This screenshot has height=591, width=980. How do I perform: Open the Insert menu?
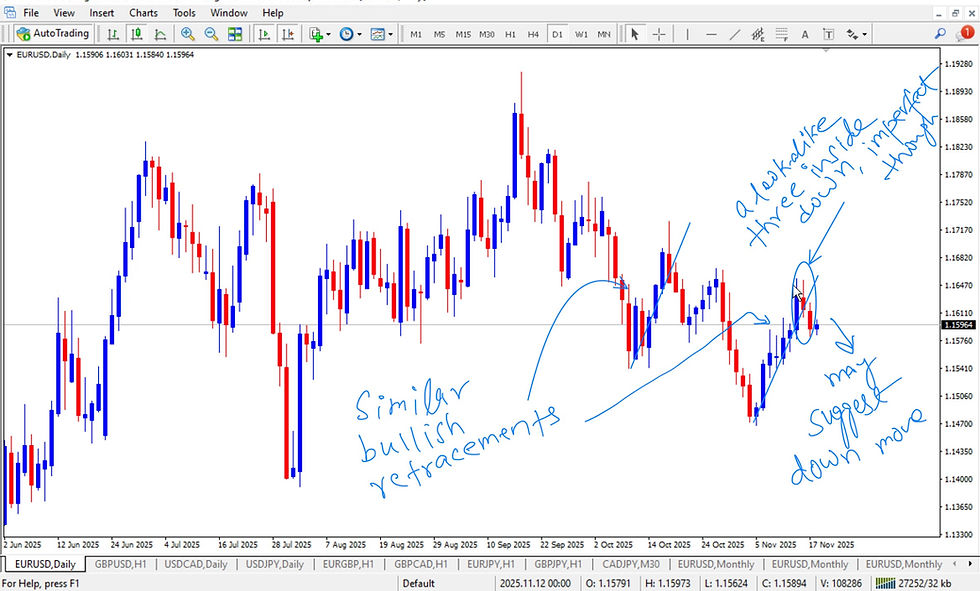coord(101,12)
